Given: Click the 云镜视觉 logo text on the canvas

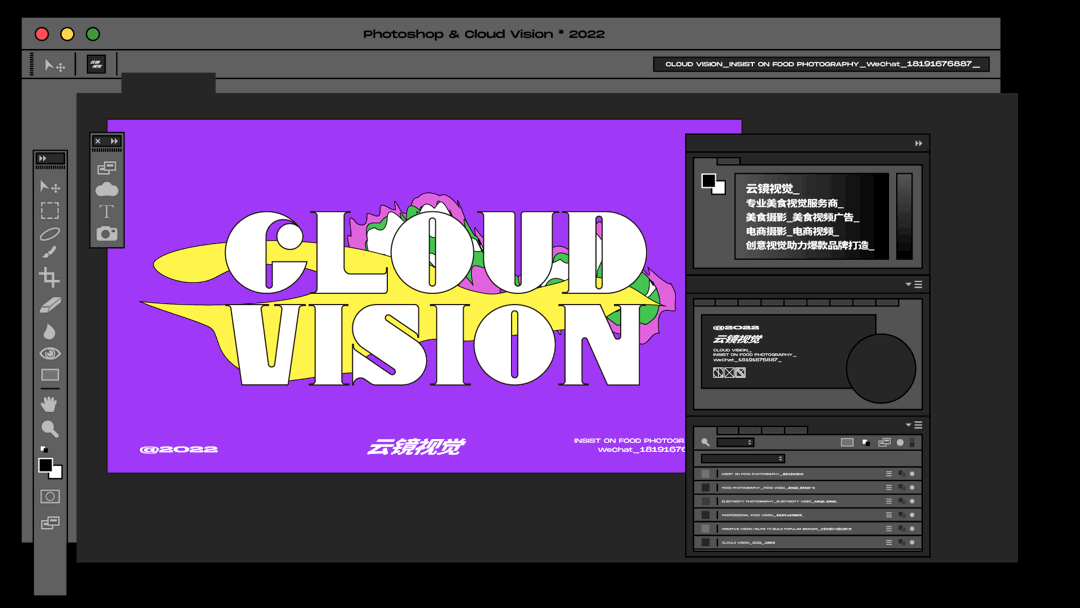Looking at the screenshot, I should (x=416, y=447).
